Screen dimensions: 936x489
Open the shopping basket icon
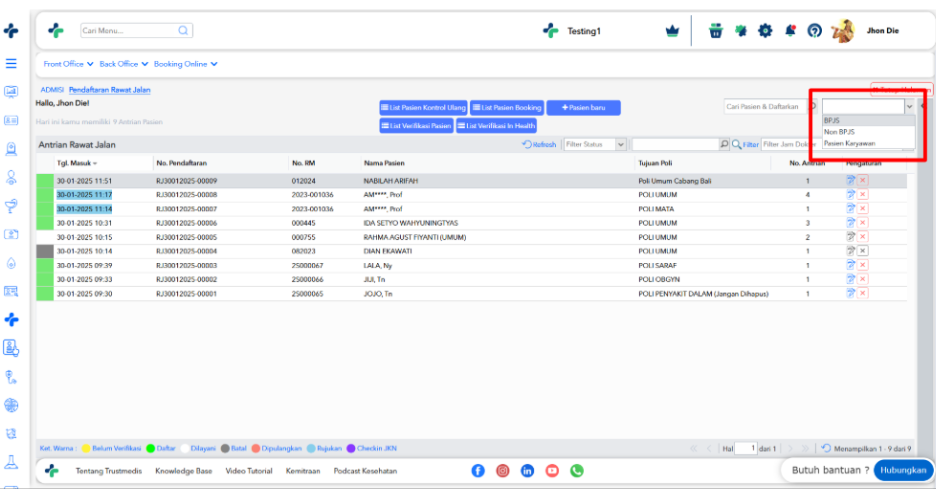pos(716,31)
